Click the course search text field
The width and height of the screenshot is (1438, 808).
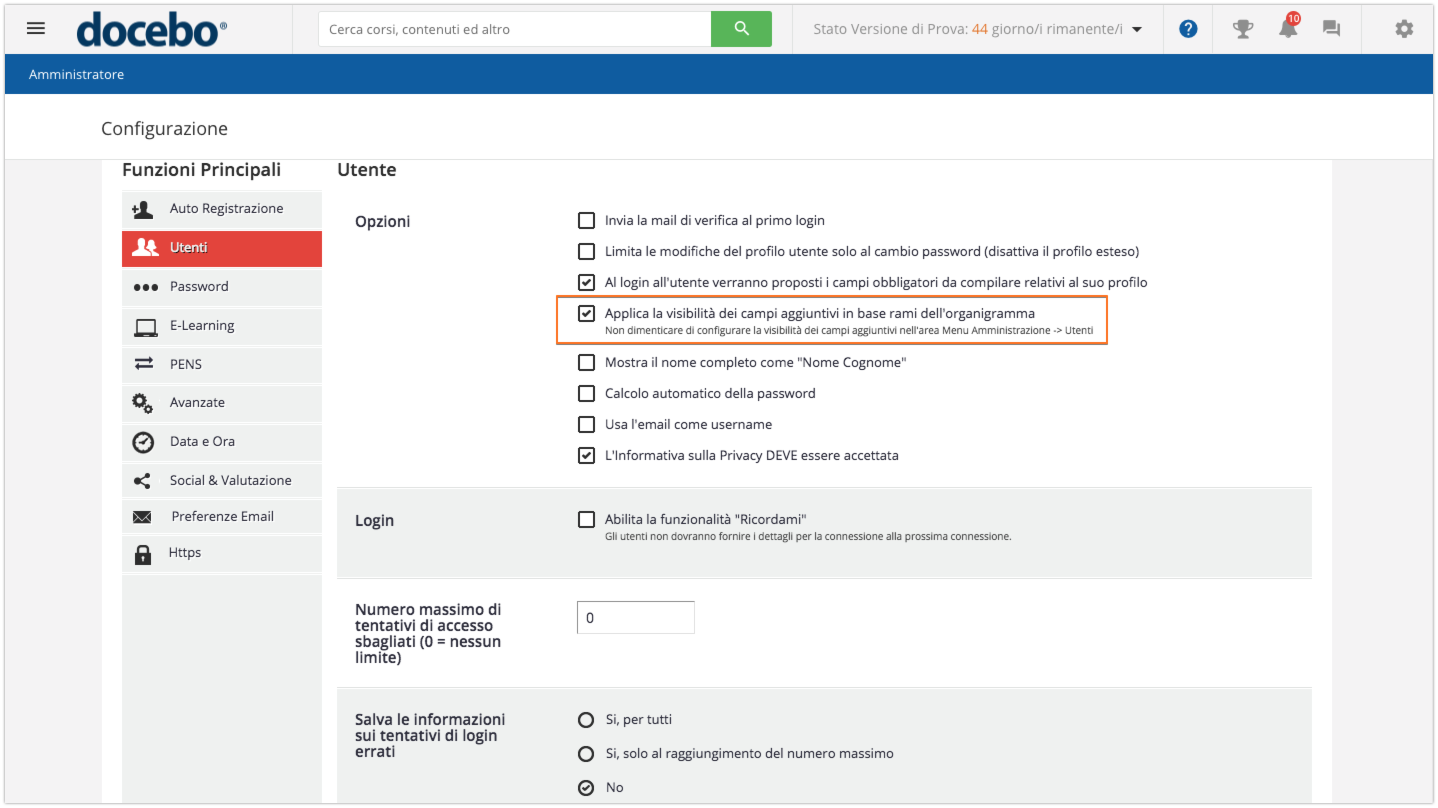tap(514, 29)
